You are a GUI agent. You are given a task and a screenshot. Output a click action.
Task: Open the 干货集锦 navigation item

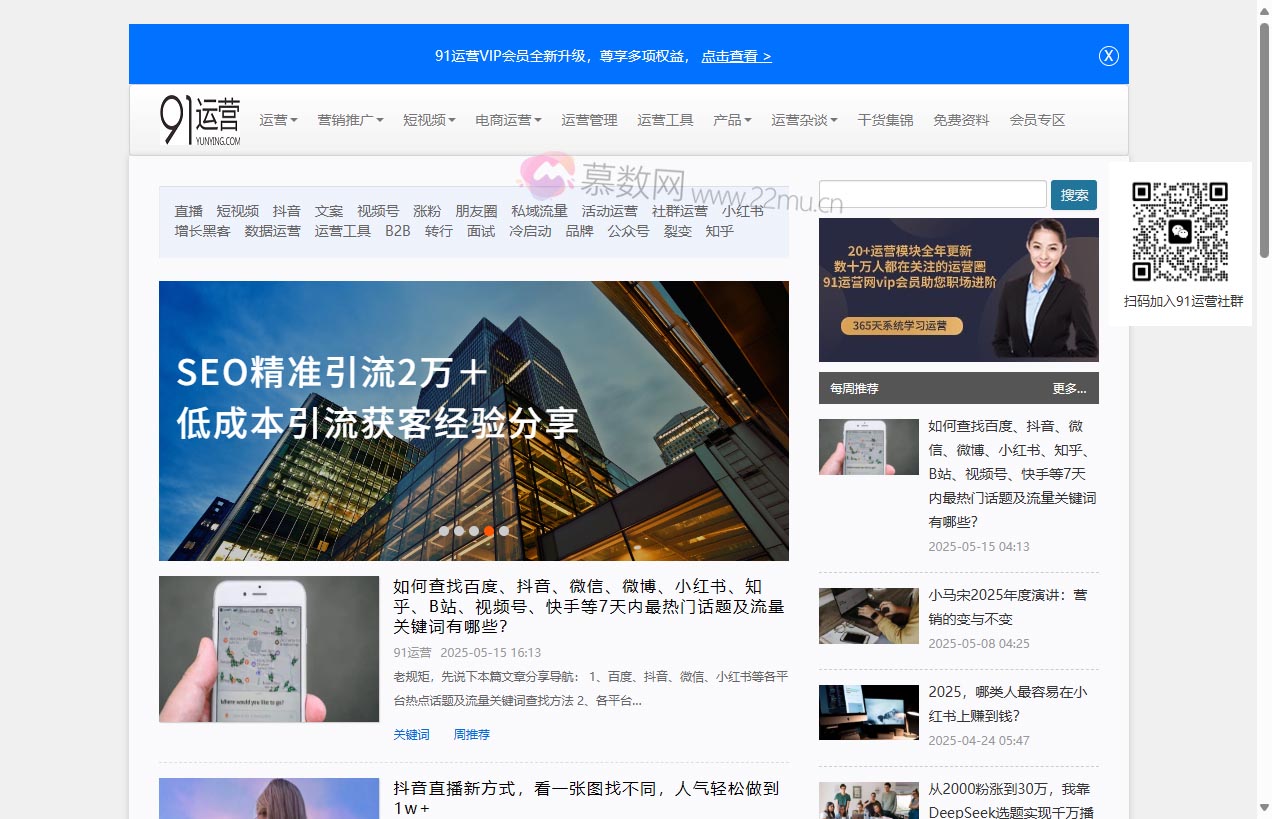(x=884, y=119)
